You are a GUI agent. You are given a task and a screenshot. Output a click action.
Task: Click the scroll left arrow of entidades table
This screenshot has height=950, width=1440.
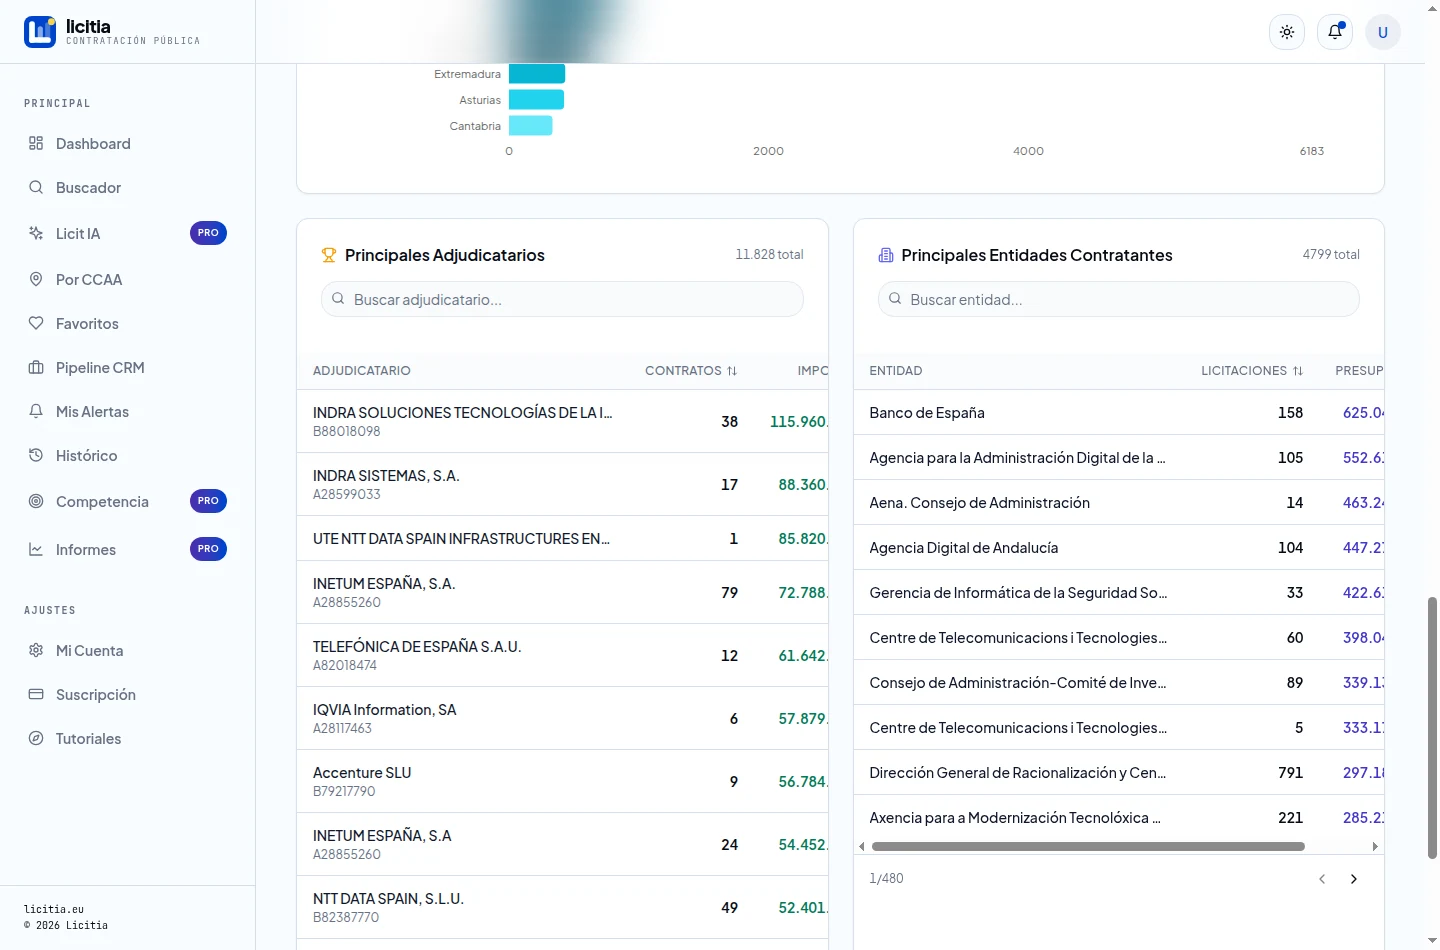coord(862,846)
